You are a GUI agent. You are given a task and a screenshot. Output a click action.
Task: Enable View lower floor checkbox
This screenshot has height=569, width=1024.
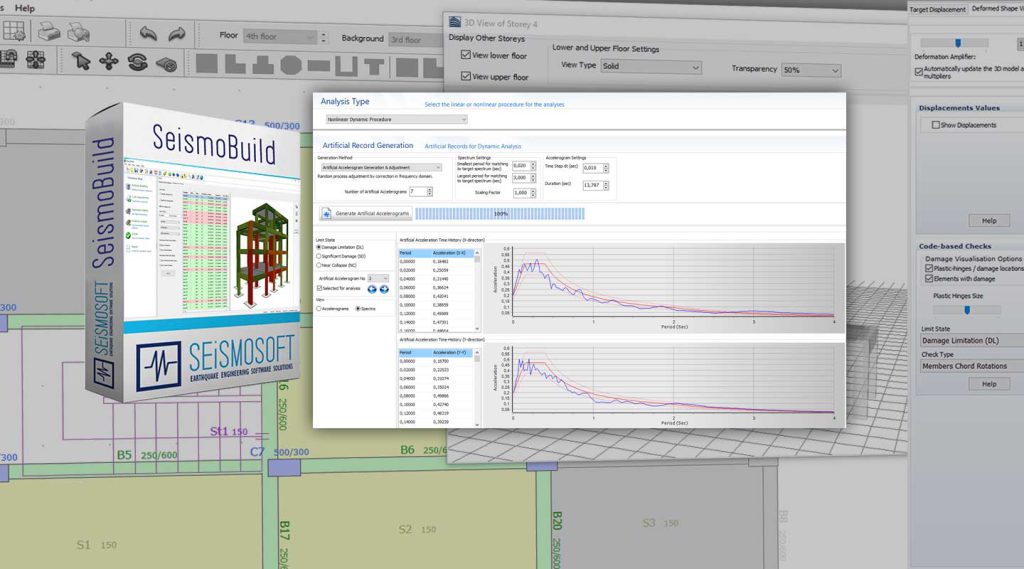click(x=466, y=55)
